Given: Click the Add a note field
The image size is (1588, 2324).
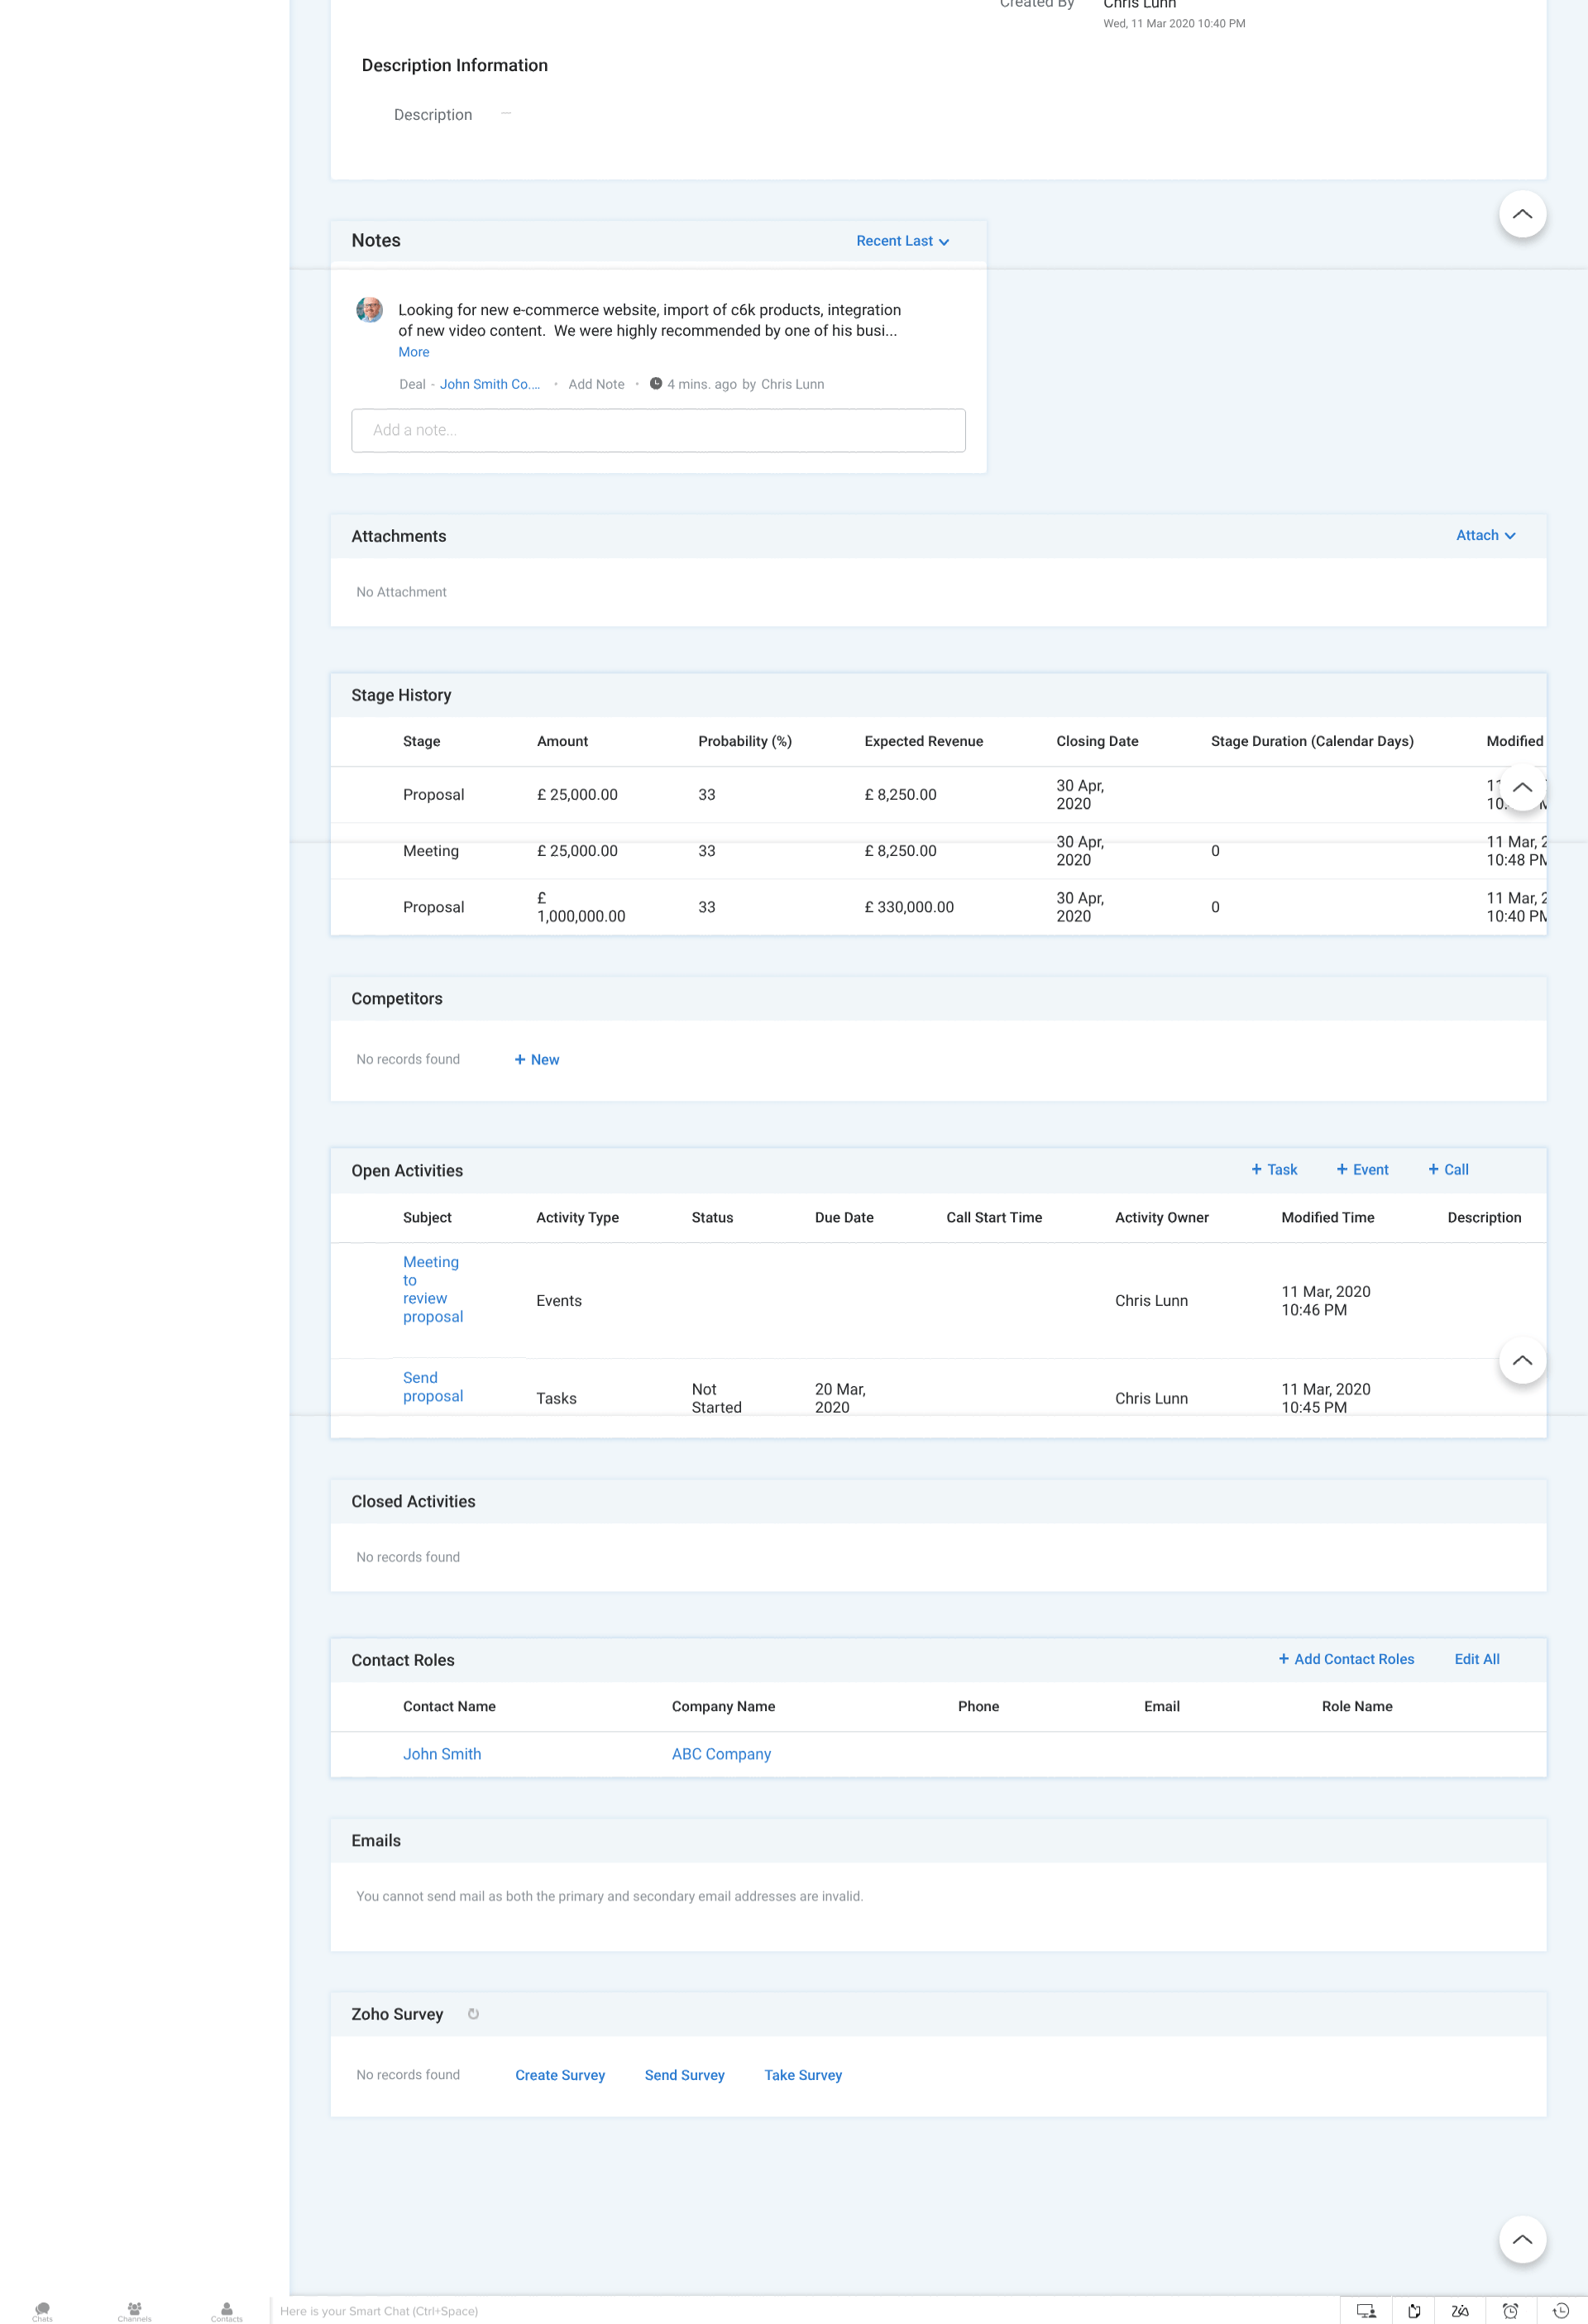Looking at the screenshot, I should click(658, 430).
